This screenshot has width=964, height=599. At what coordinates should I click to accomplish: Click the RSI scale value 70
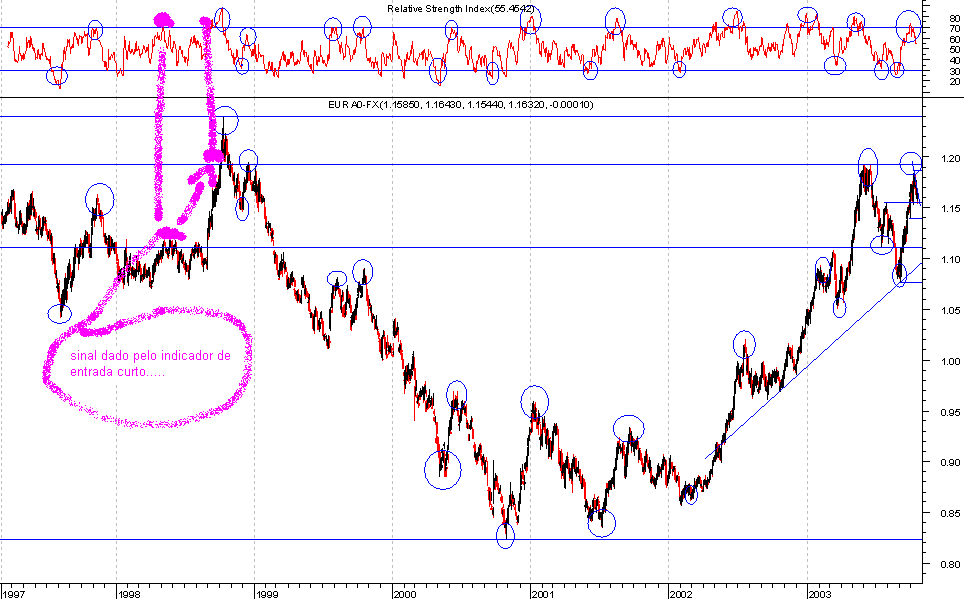(x=955, y=29)
